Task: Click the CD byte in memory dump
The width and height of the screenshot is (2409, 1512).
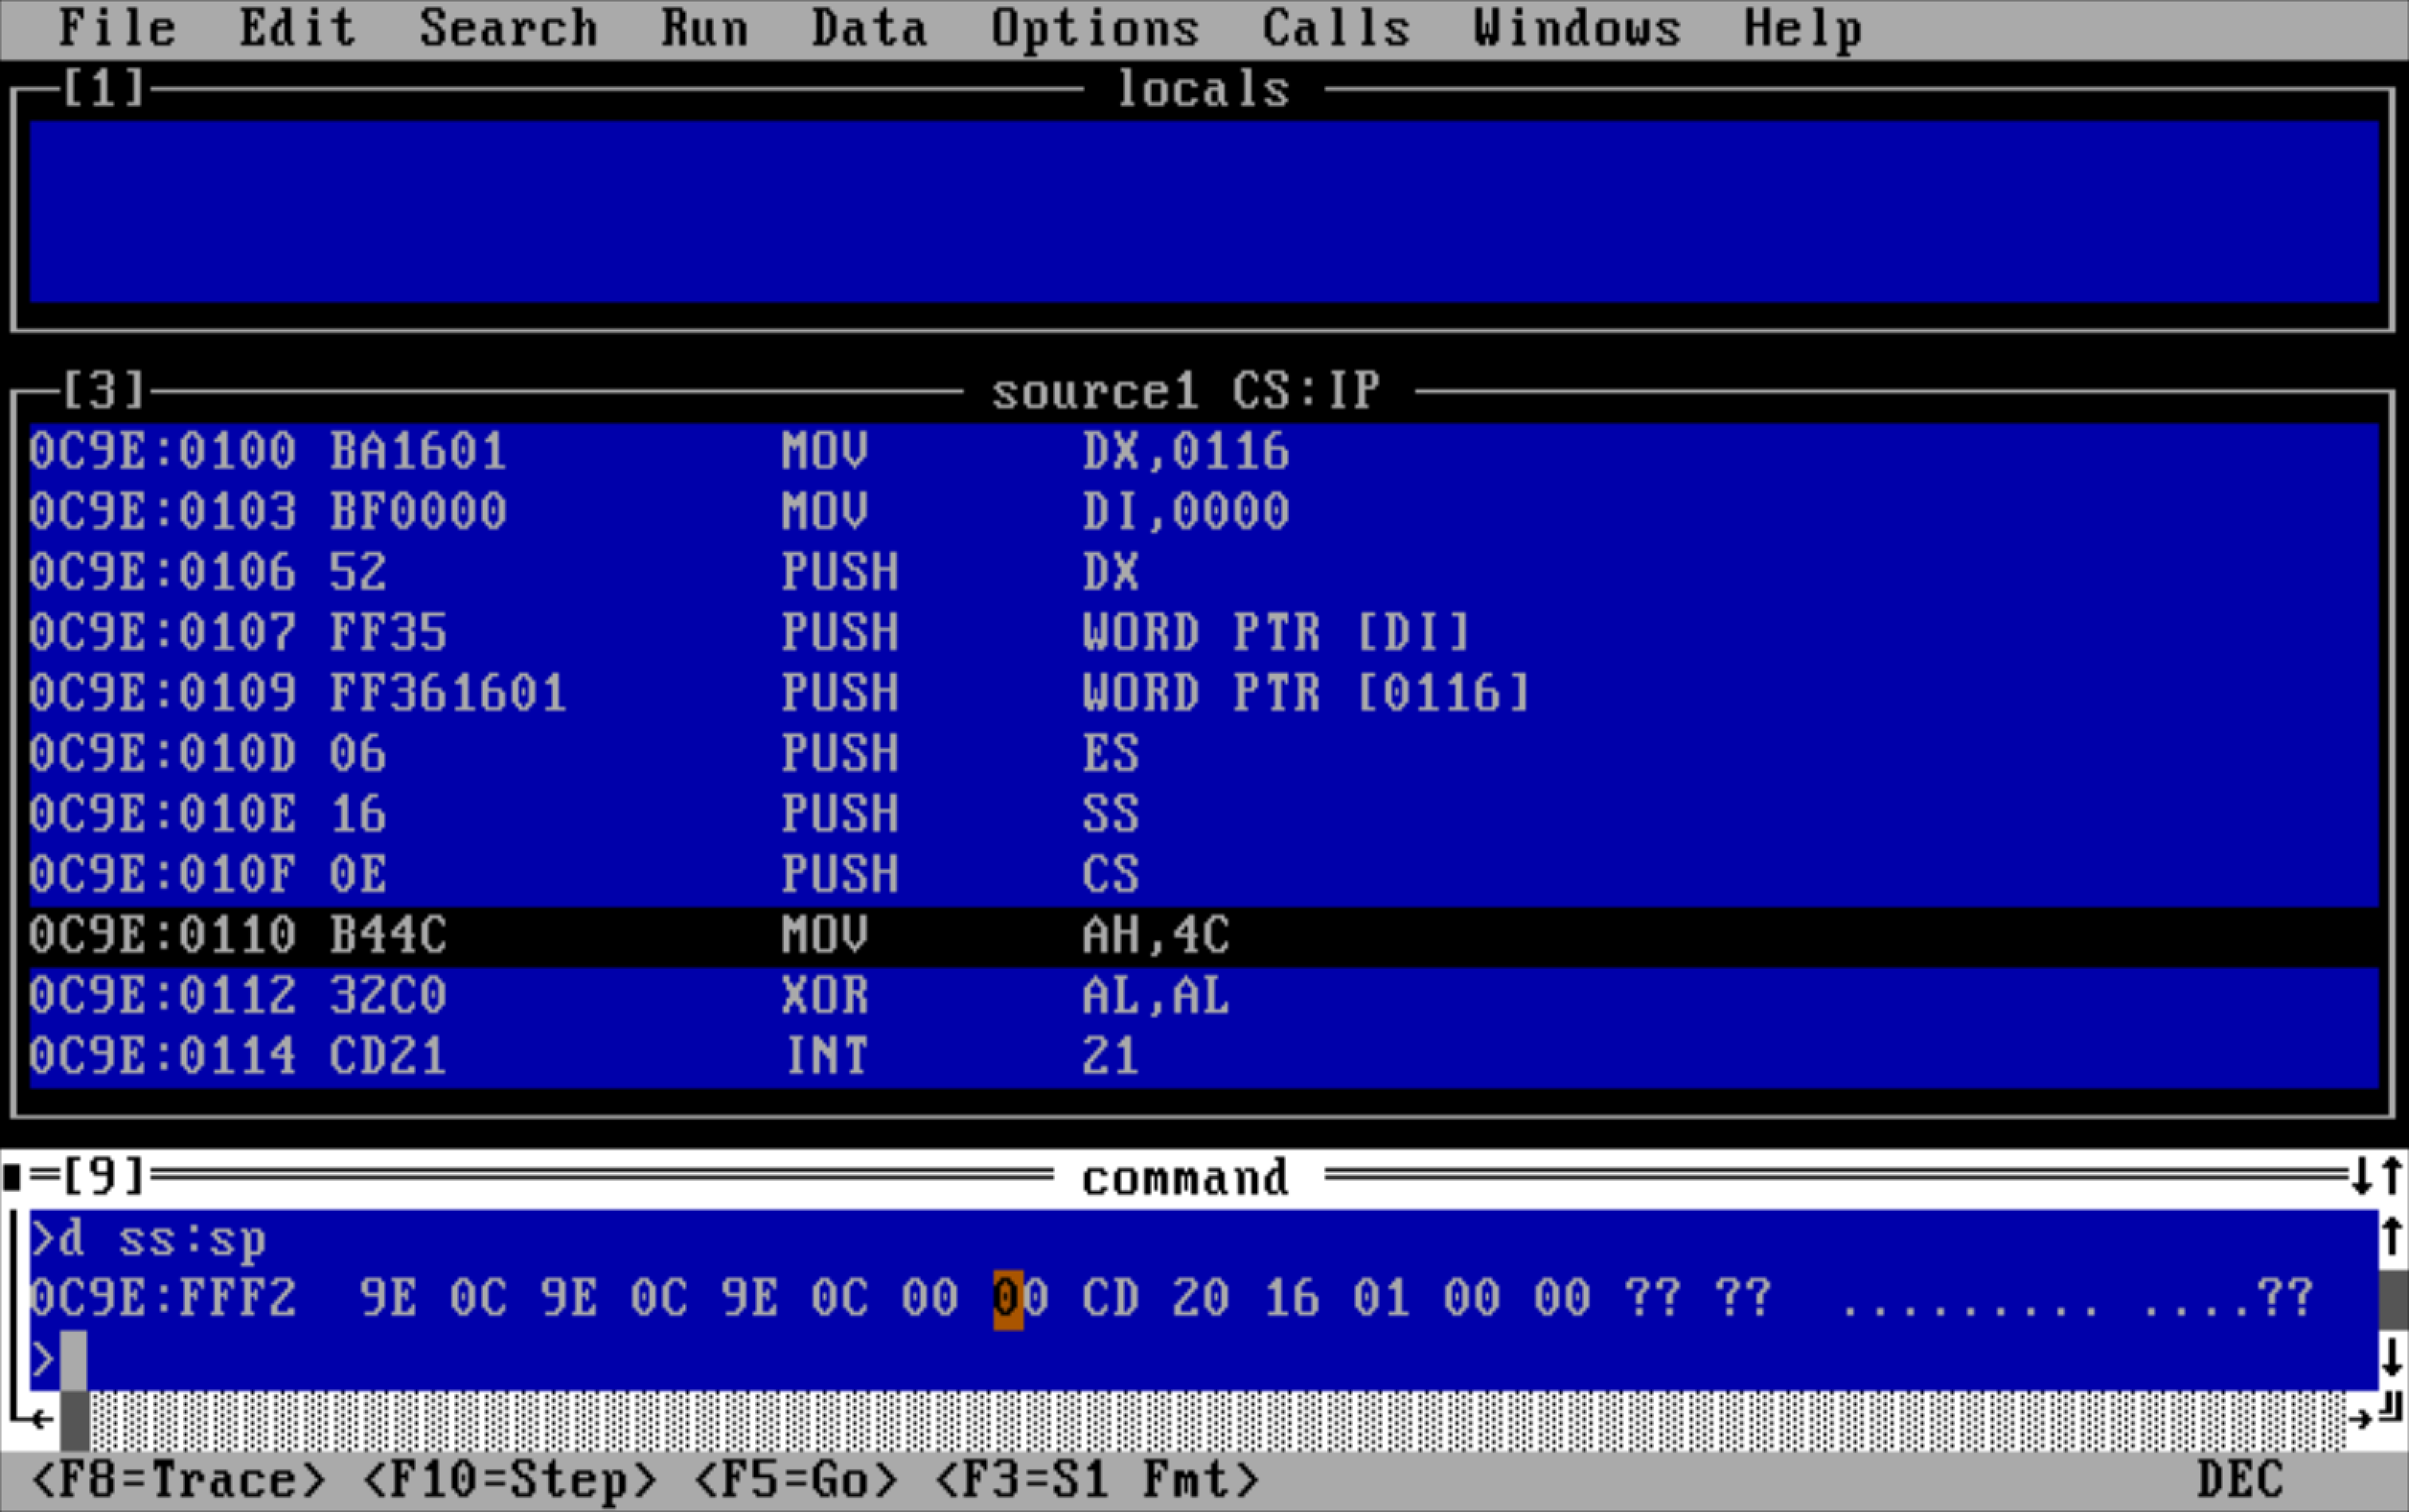Action: point(1110,1299)
